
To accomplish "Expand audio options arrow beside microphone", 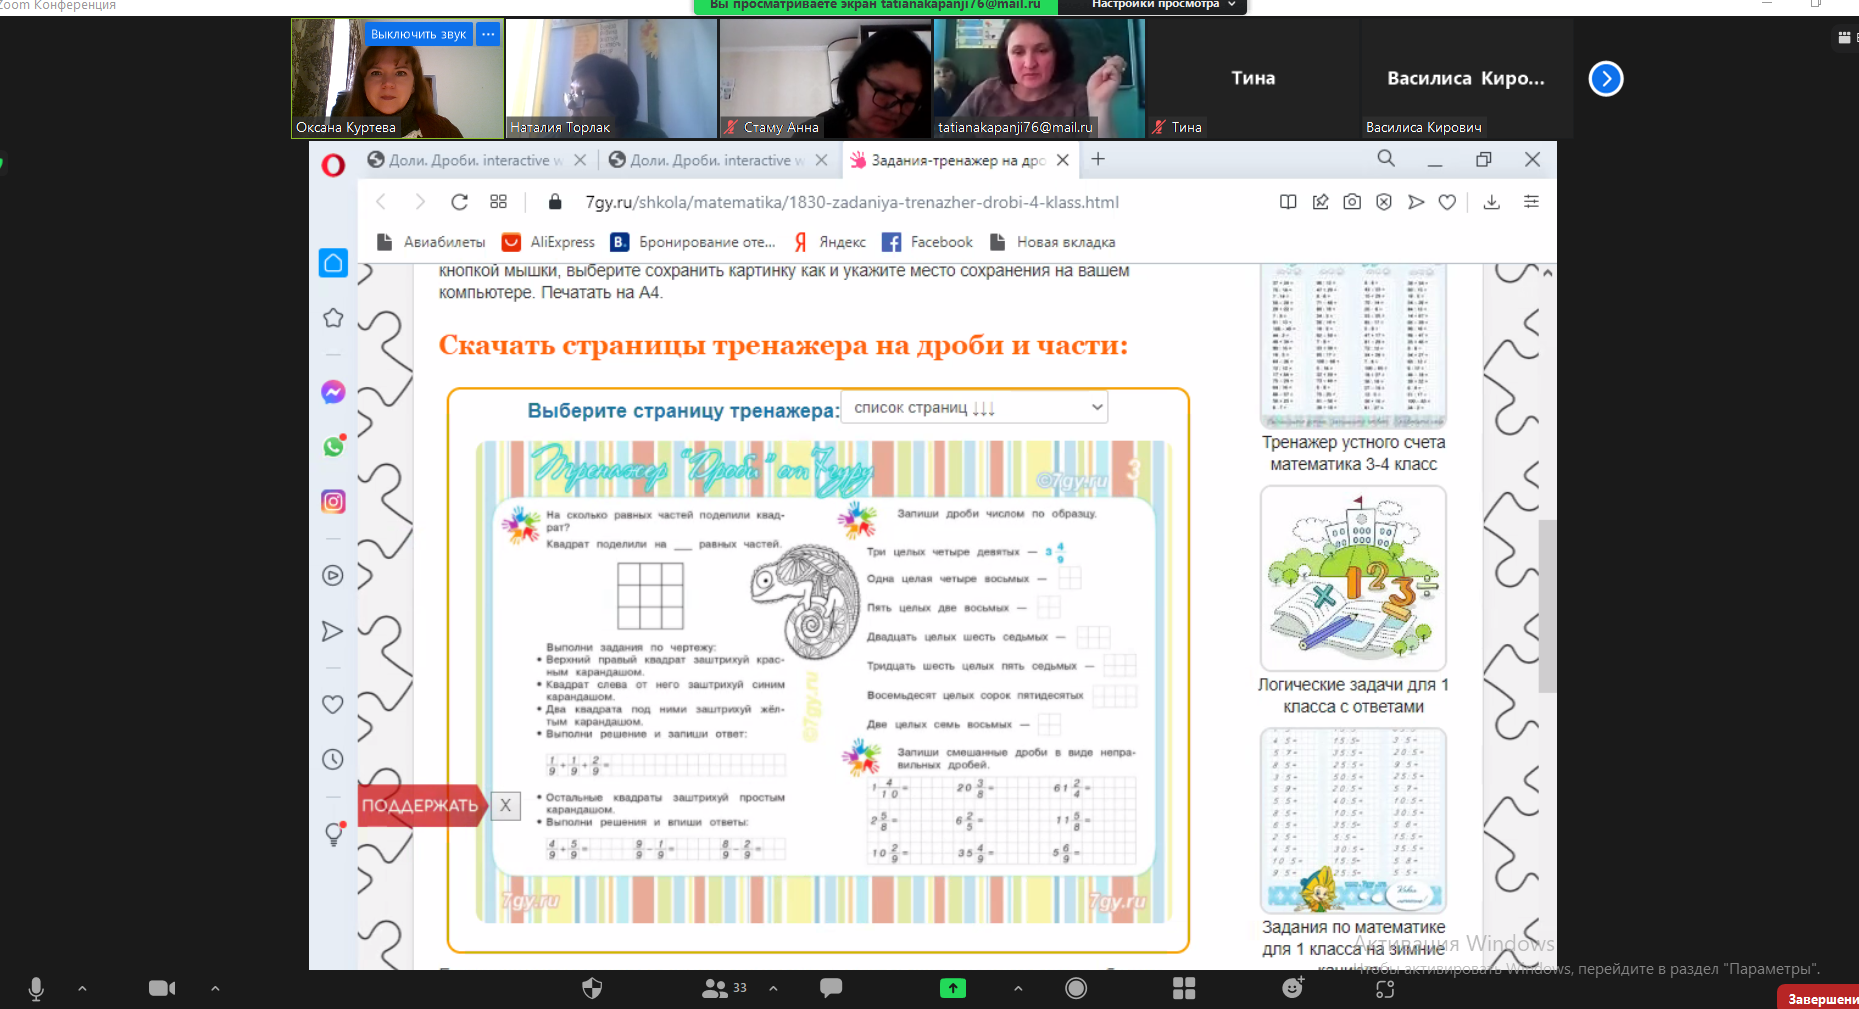I will pos(82,988).
